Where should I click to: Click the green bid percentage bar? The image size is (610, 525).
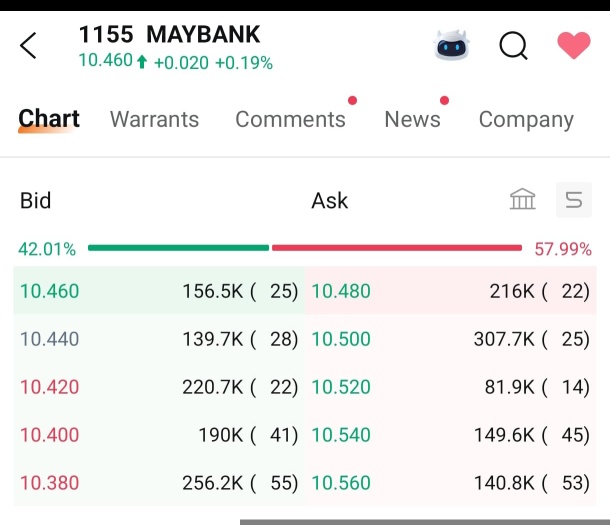tap(178, 248)
